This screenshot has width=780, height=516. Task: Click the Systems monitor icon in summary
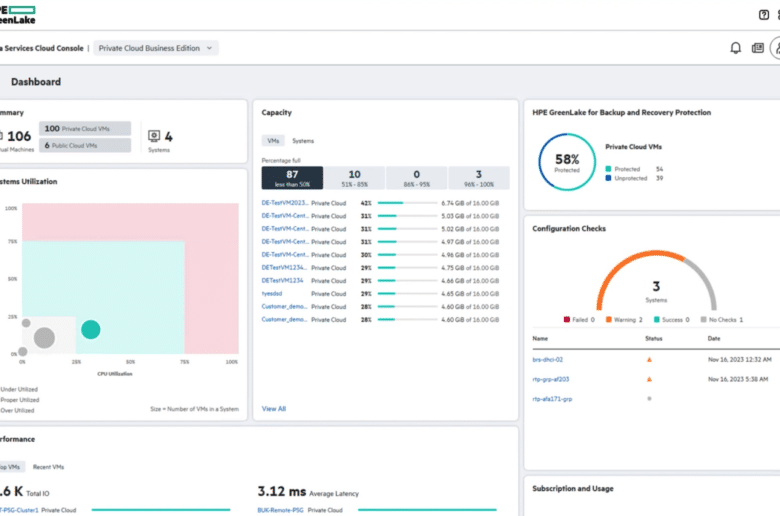(x=154, y=136)
